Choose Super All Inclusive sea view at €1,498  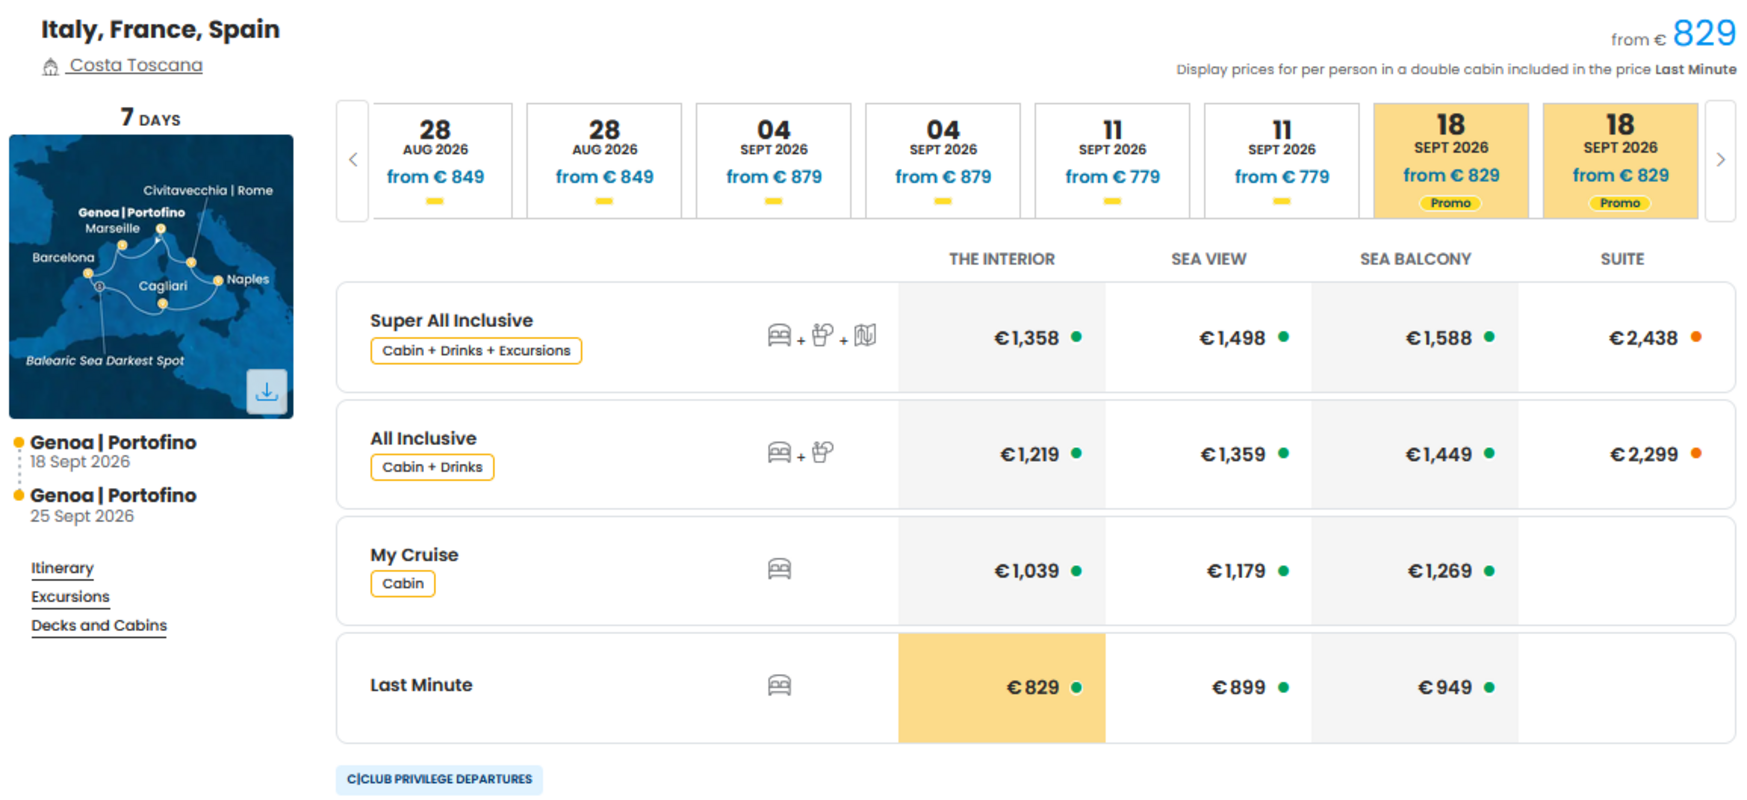1208,338
